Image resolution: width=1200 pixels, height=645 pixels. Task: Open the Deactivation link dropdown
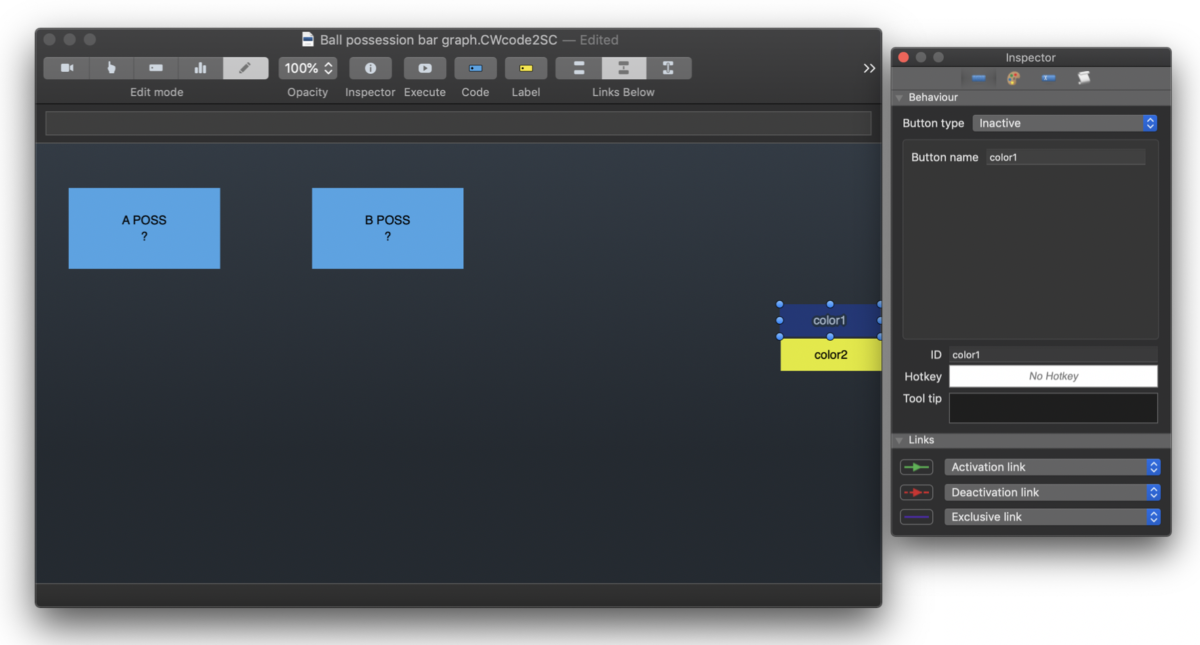tap(1053, 492)
